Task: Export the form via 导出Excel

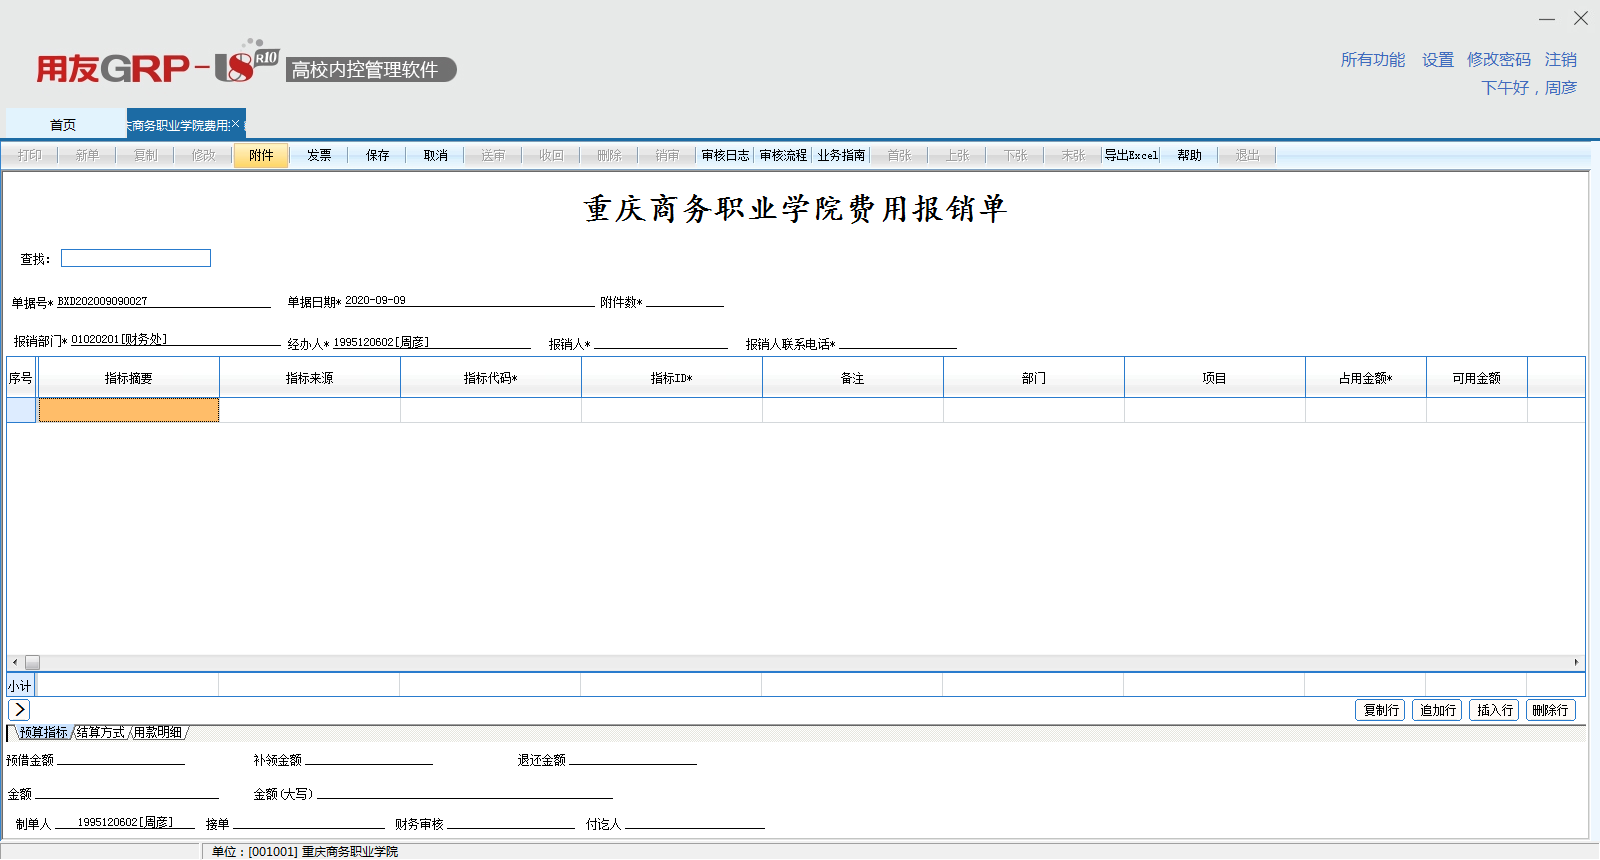Action: [x=1131, y=155]
